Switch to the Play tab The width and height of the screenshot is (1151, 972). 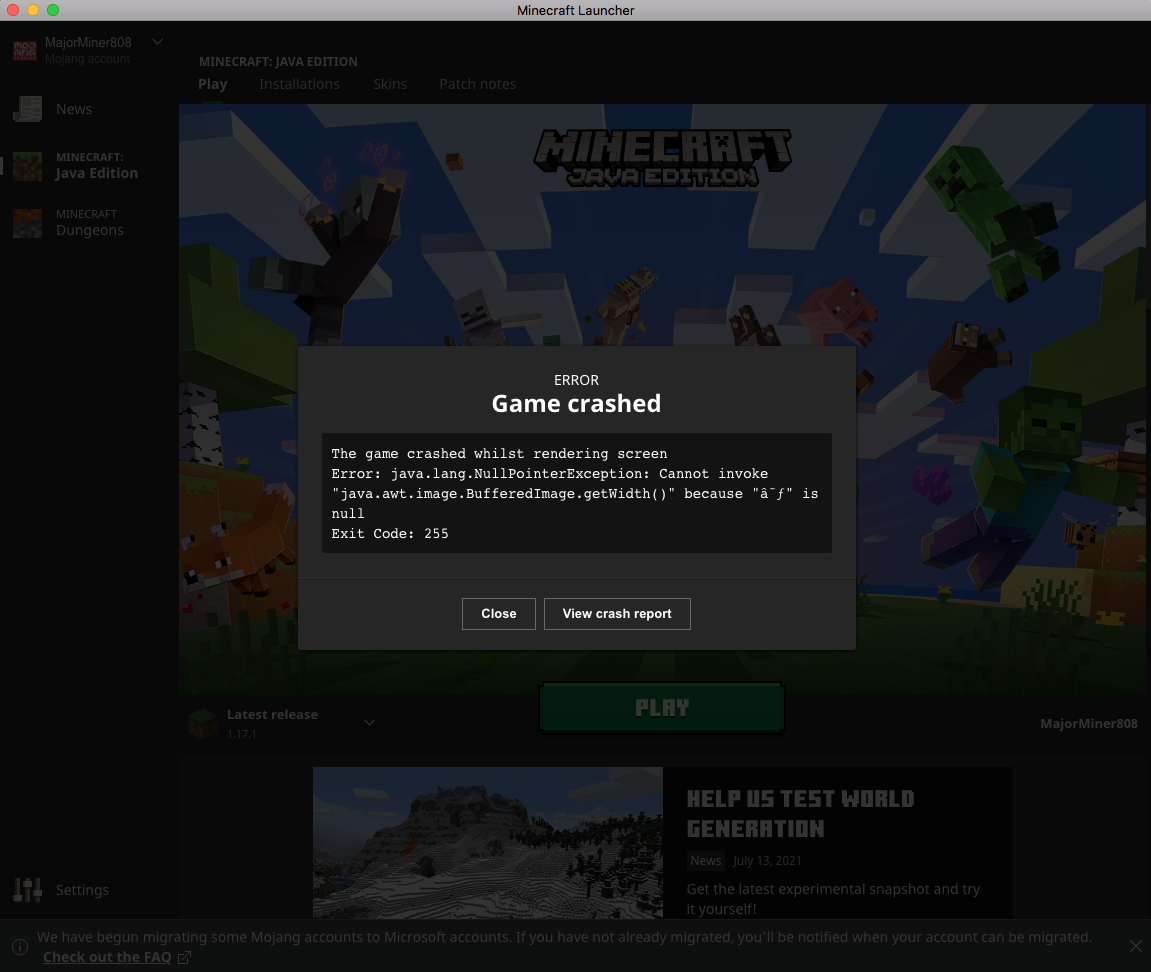pos(212,84)
